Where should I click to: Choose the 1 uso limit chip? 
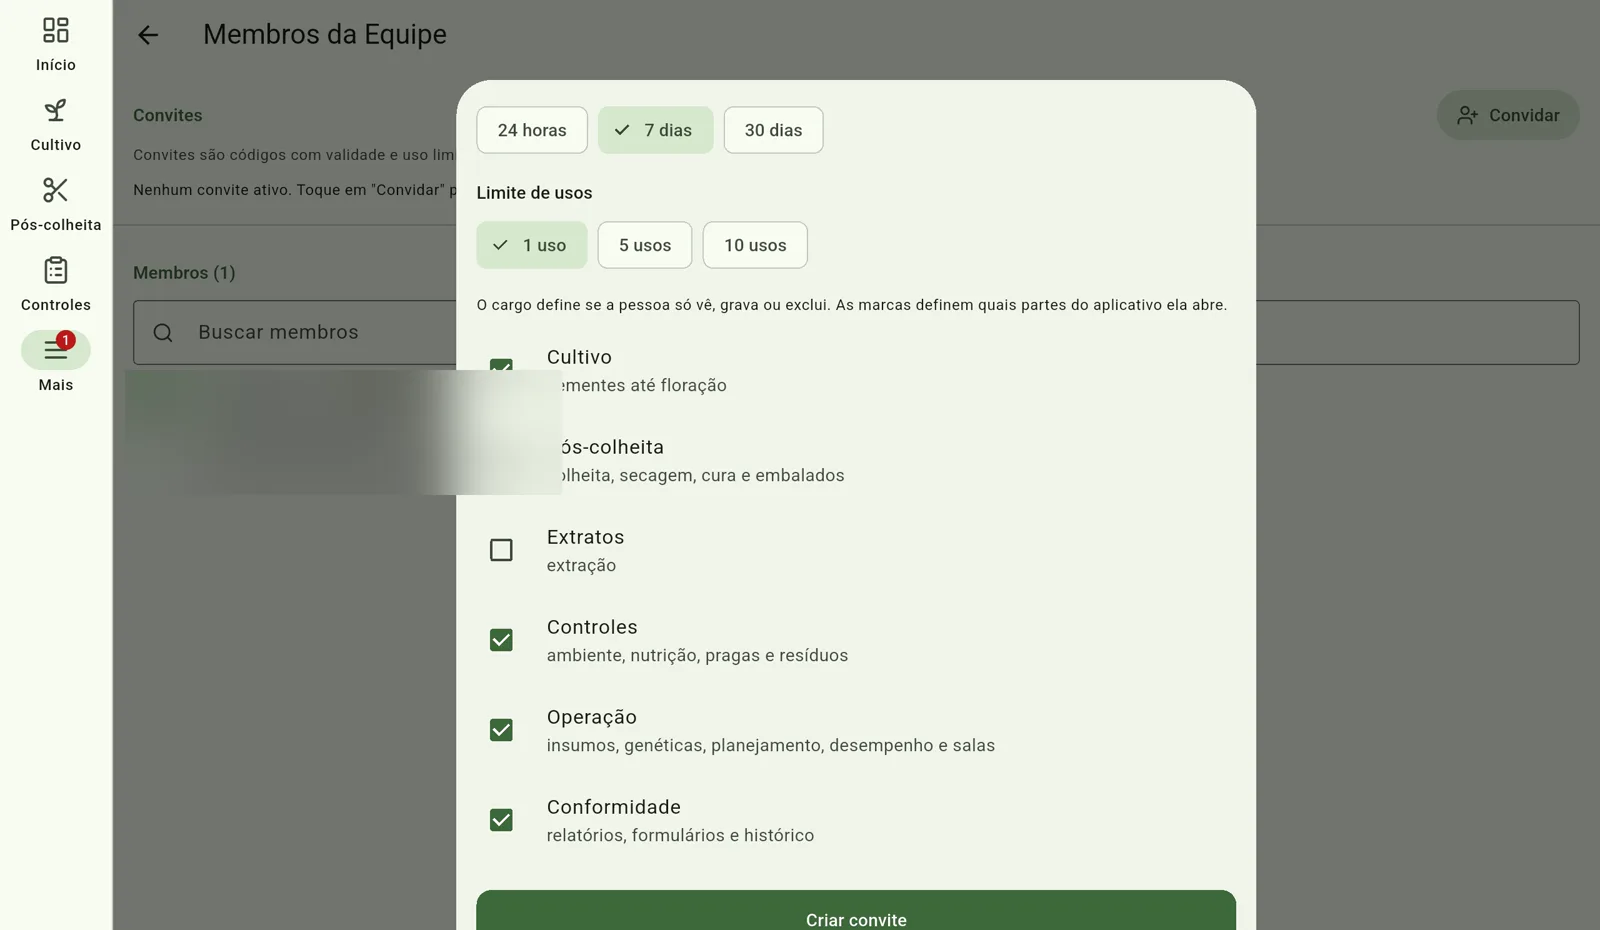532,245
